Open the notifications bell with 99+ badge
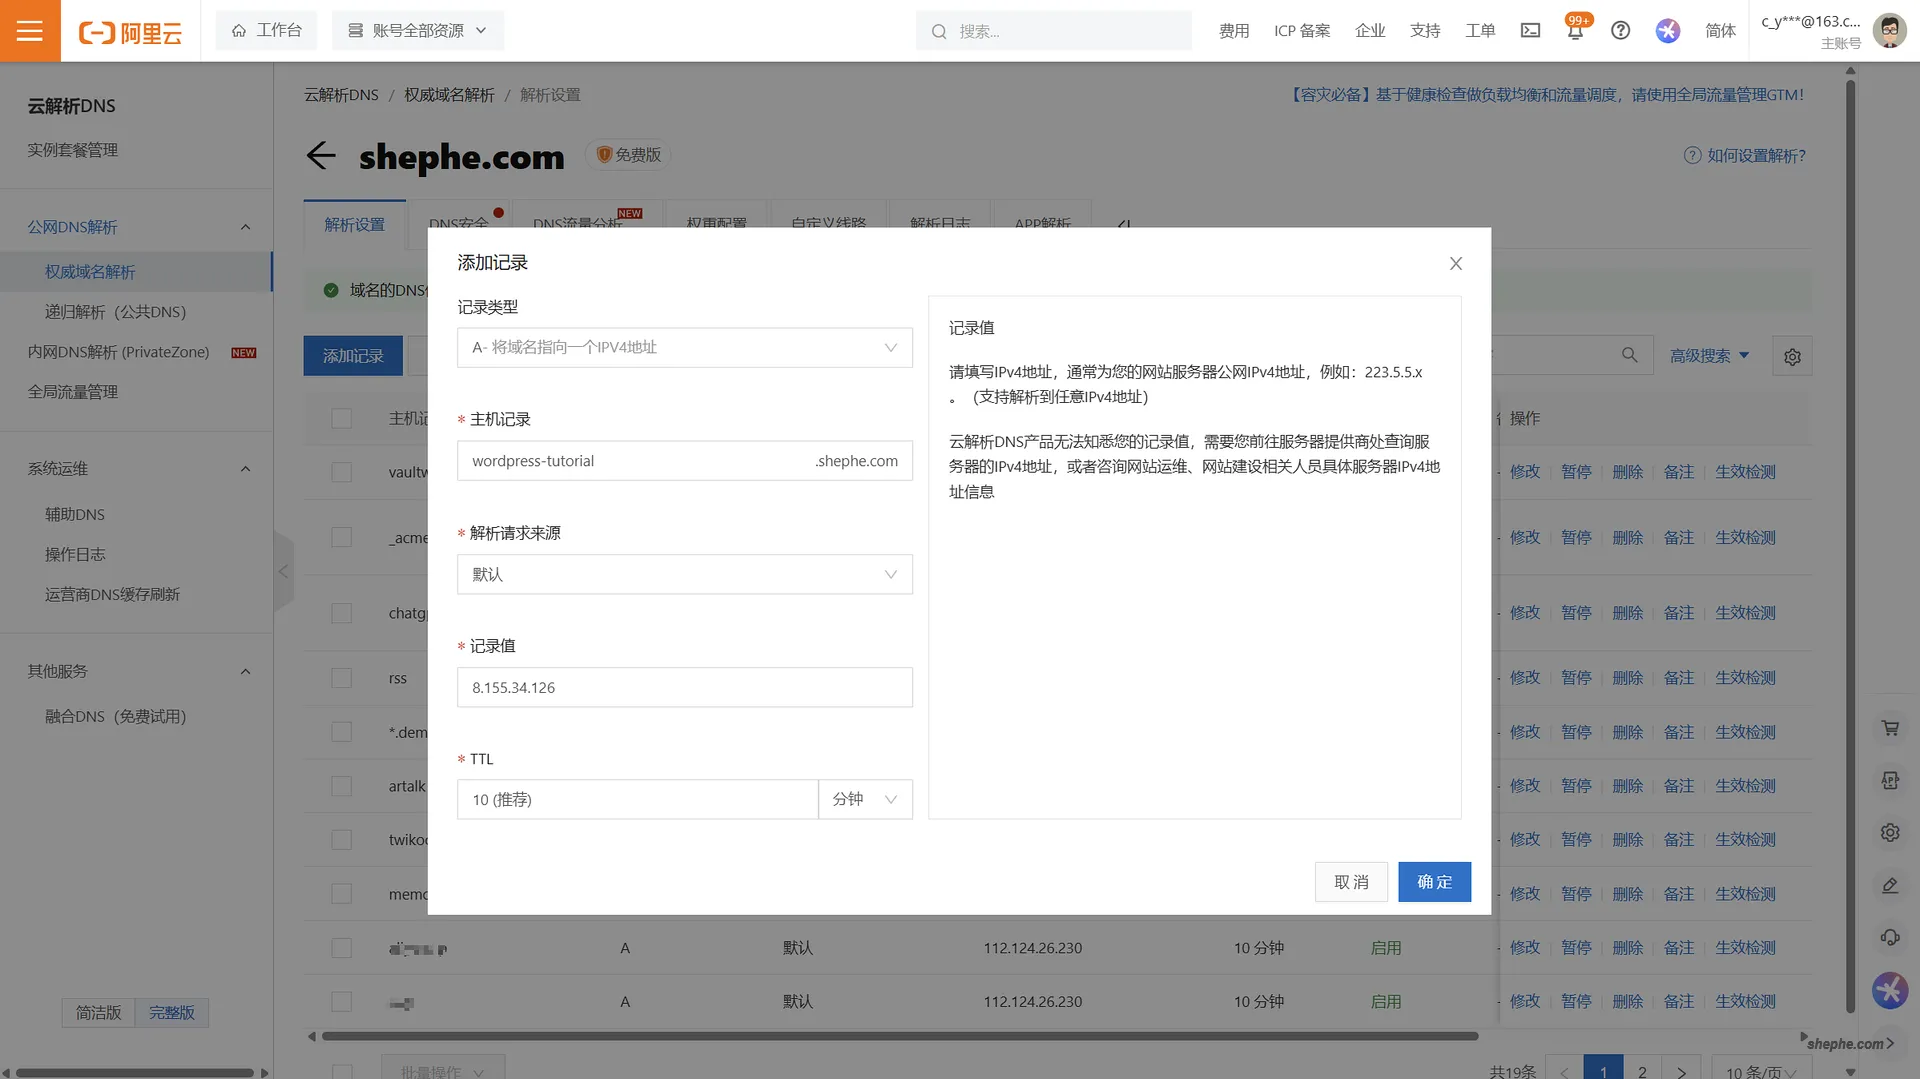The width and height of the screenshot is (1920, 1079). point(1575,30)
